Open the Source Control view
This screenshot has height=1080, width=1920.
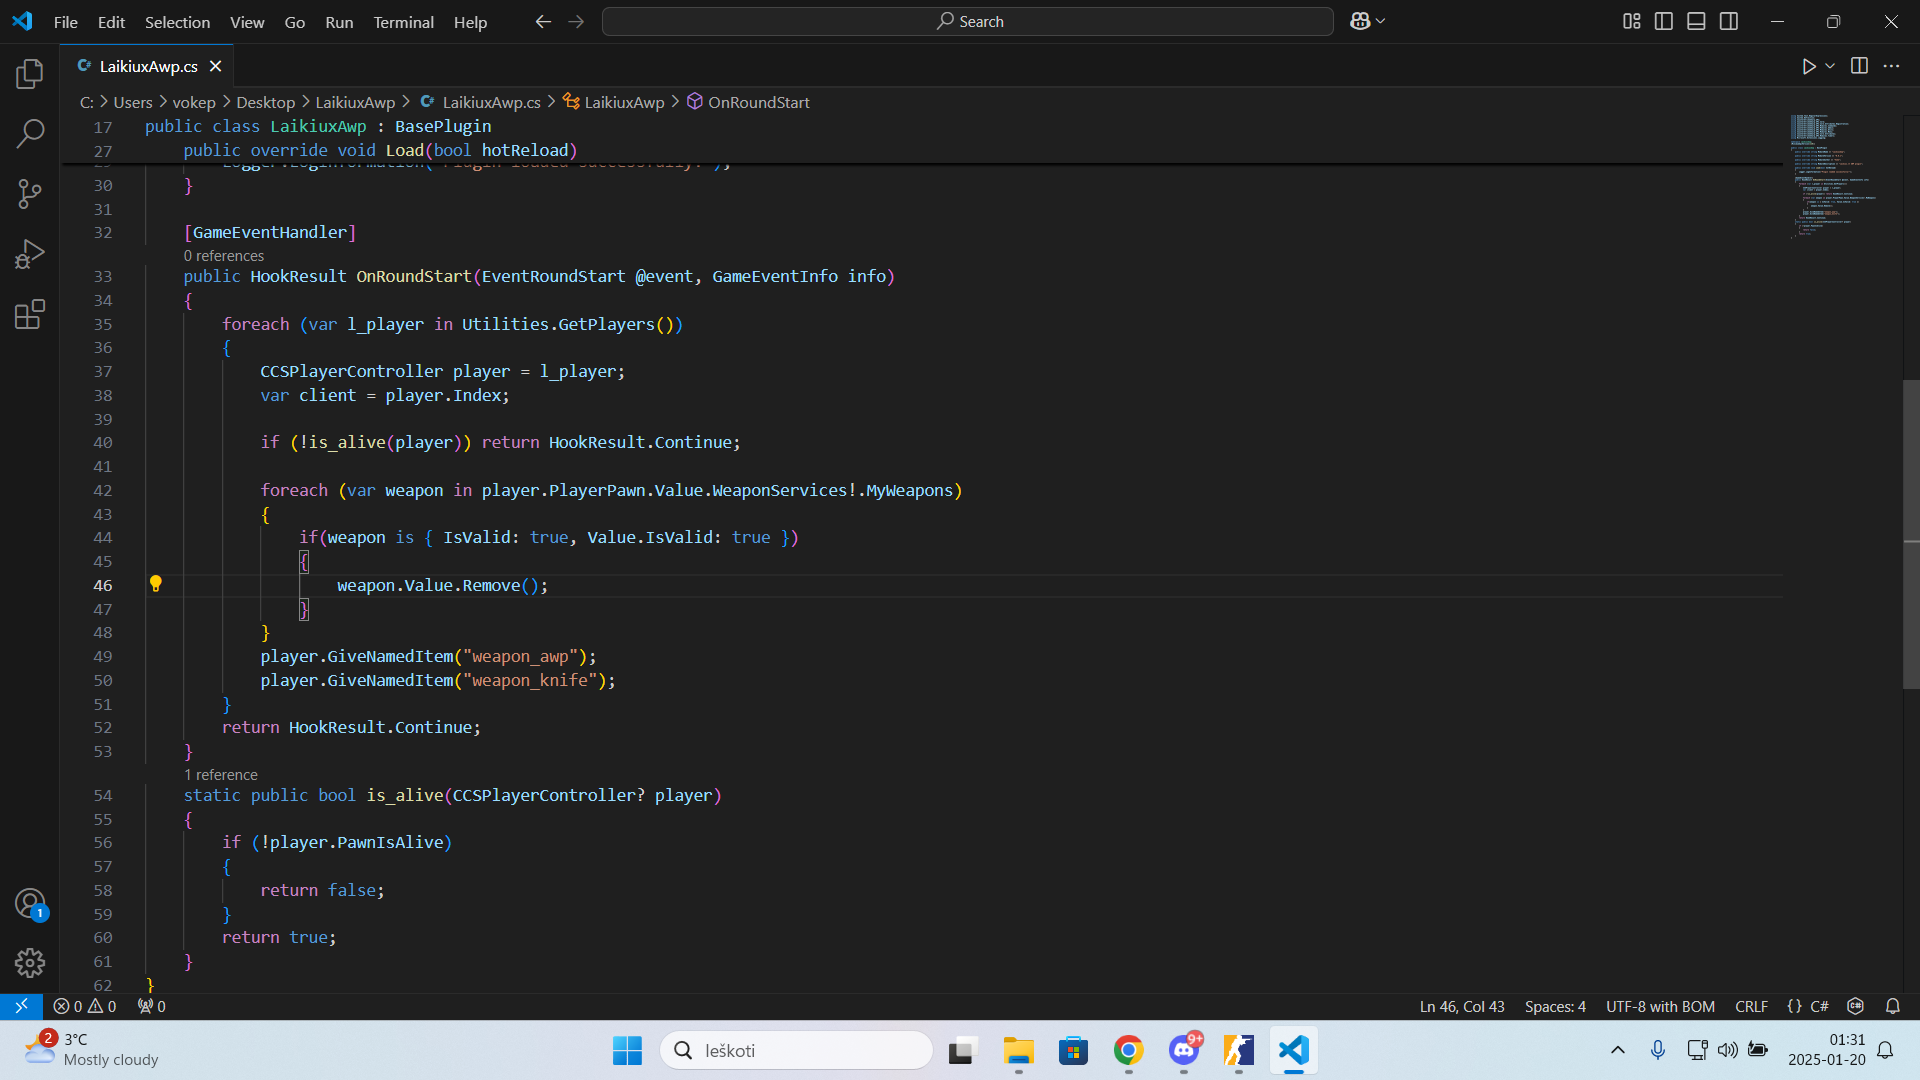[x=30, y=194]
